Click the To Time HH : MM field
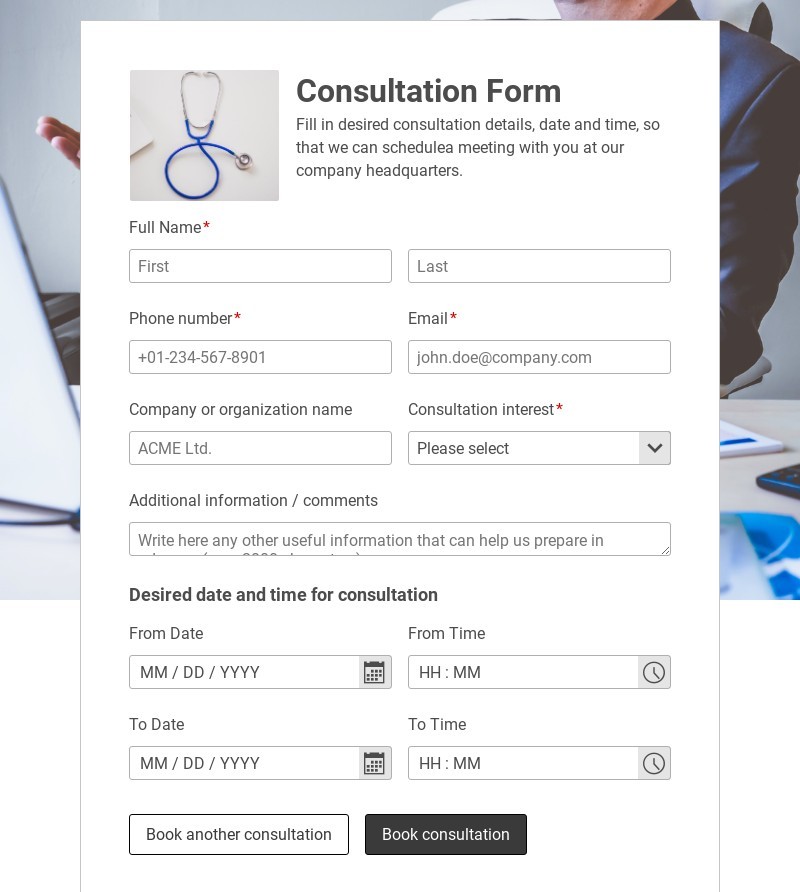The image size is (800, 892). pos(523,763)
